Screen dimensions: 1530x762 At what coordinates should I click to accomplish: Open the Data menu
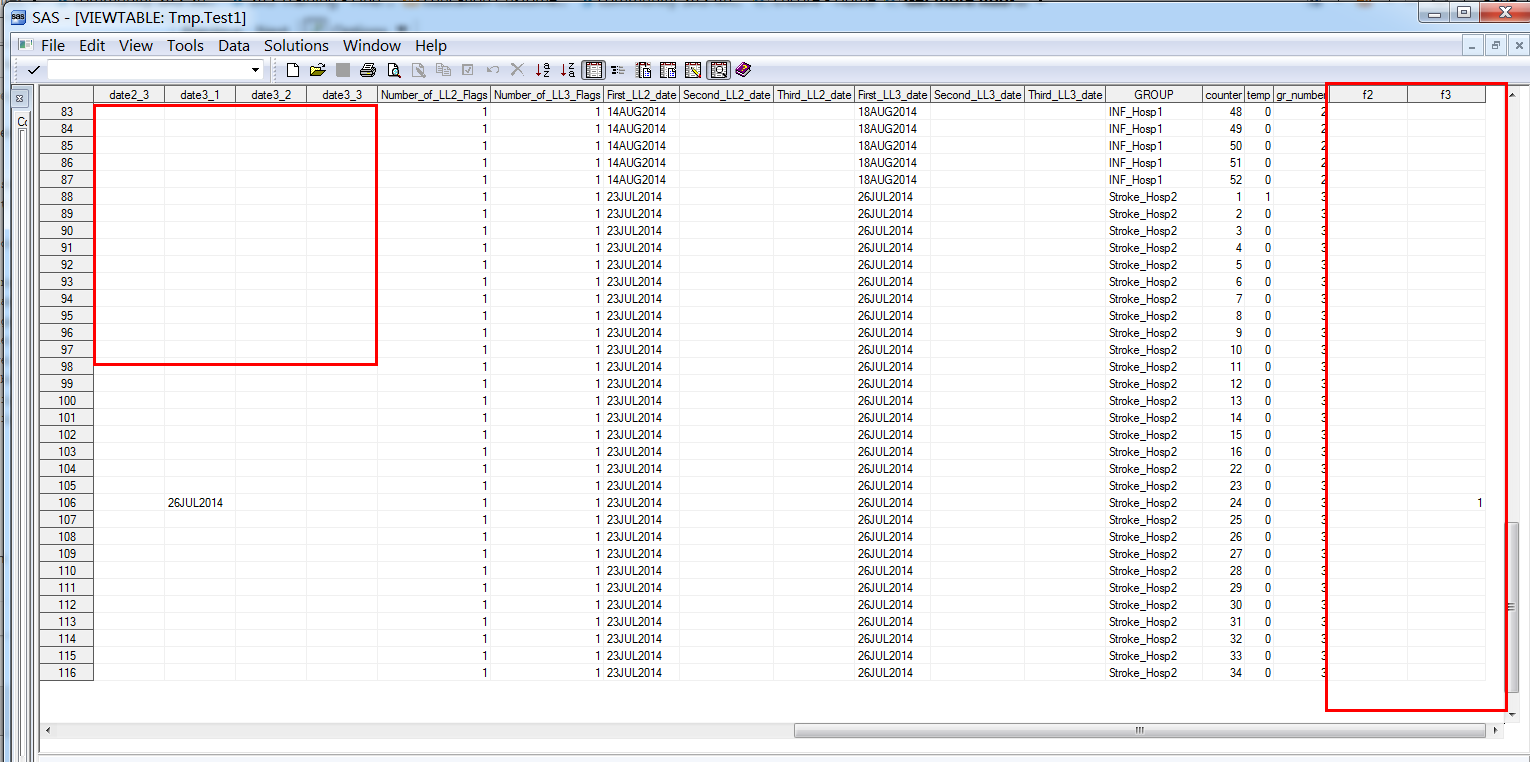pos(234,46)
